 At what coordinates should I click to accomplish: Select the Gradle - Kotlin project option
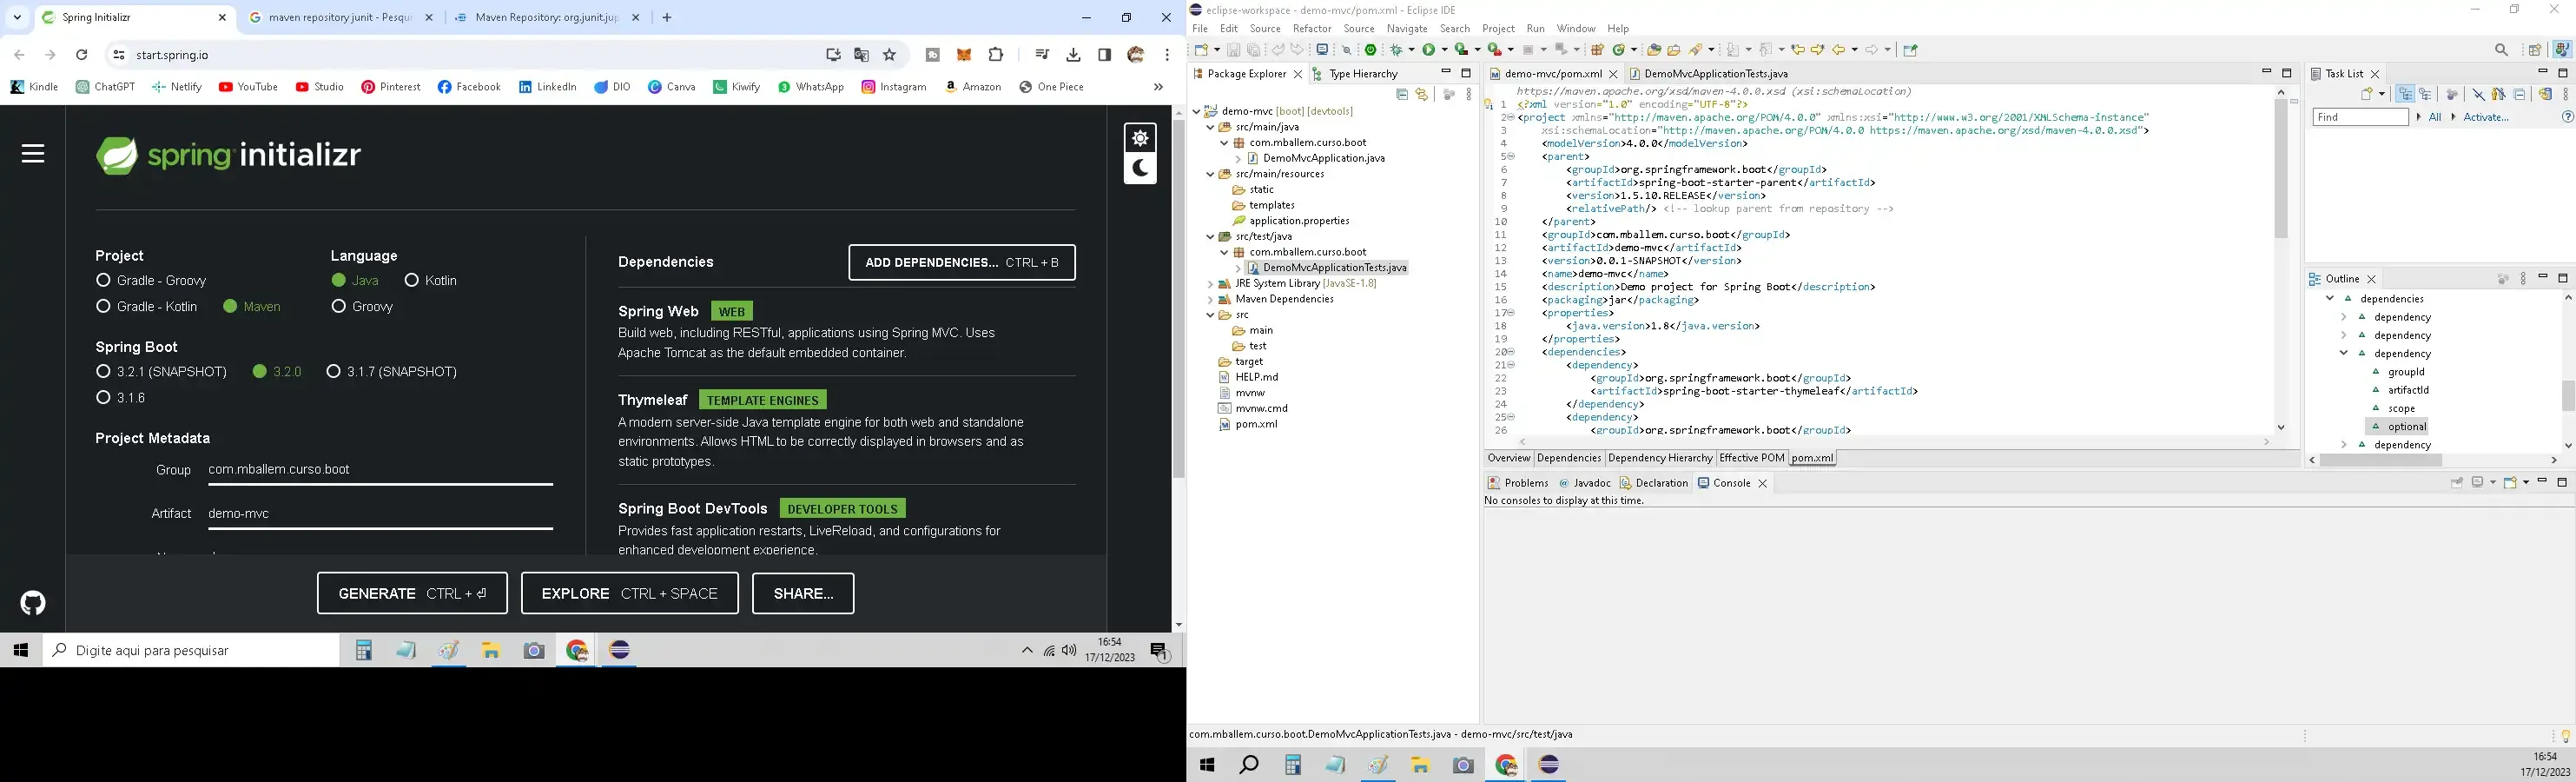147,307
